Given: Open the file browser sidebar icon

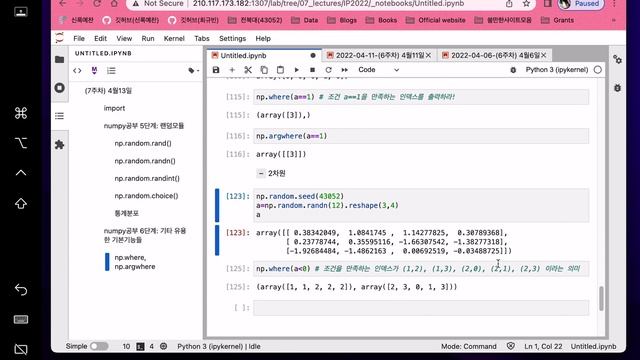Looking at the screenshot, I should click(60, 60).
